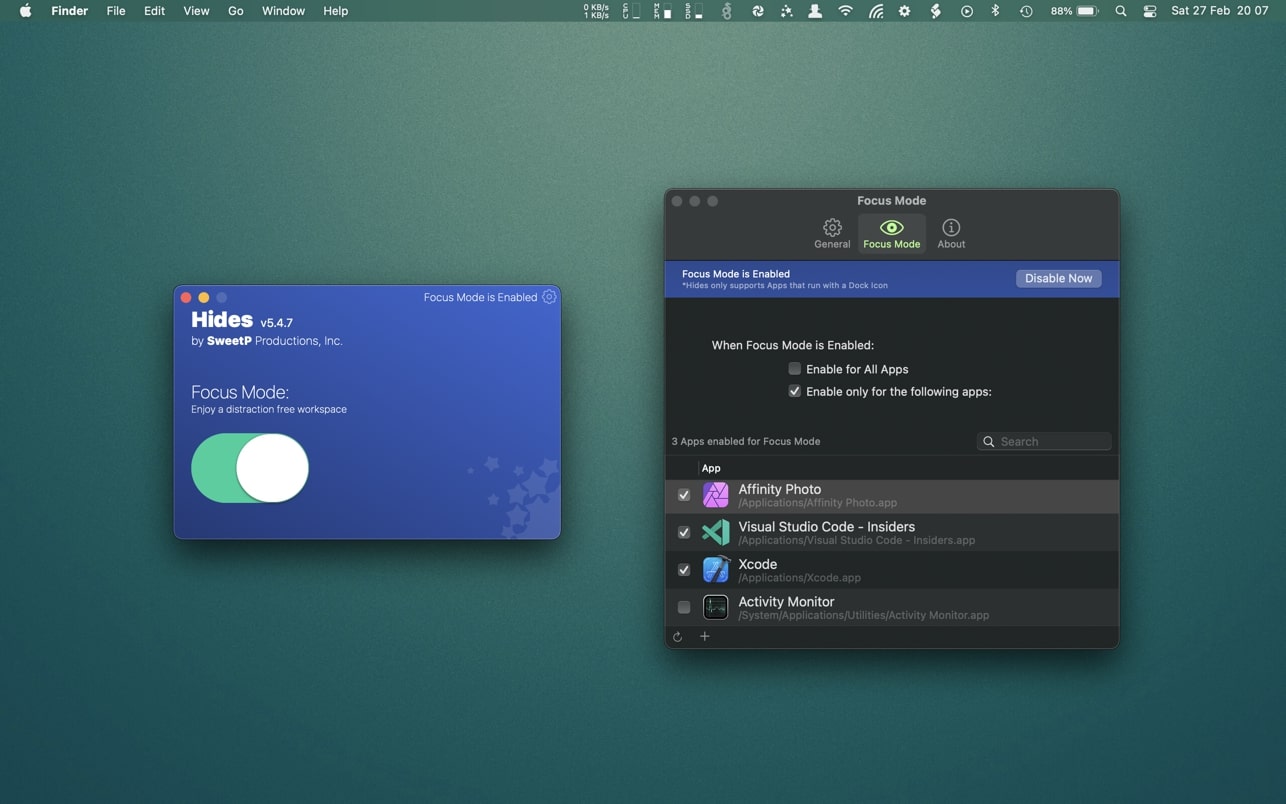Click the Xcode app icon
The height and width of the screenshot is (804, 1286).
click(715, 569)
